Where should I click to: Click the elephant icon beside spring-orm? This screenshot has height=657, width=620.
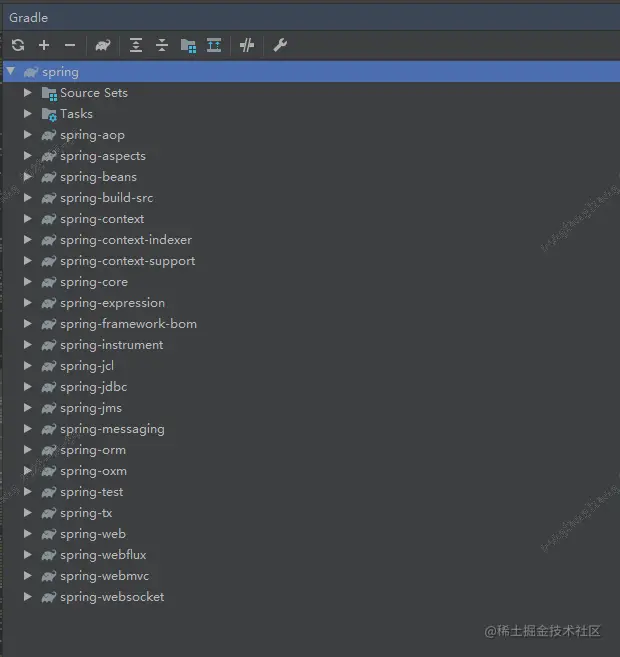point(49,450)
